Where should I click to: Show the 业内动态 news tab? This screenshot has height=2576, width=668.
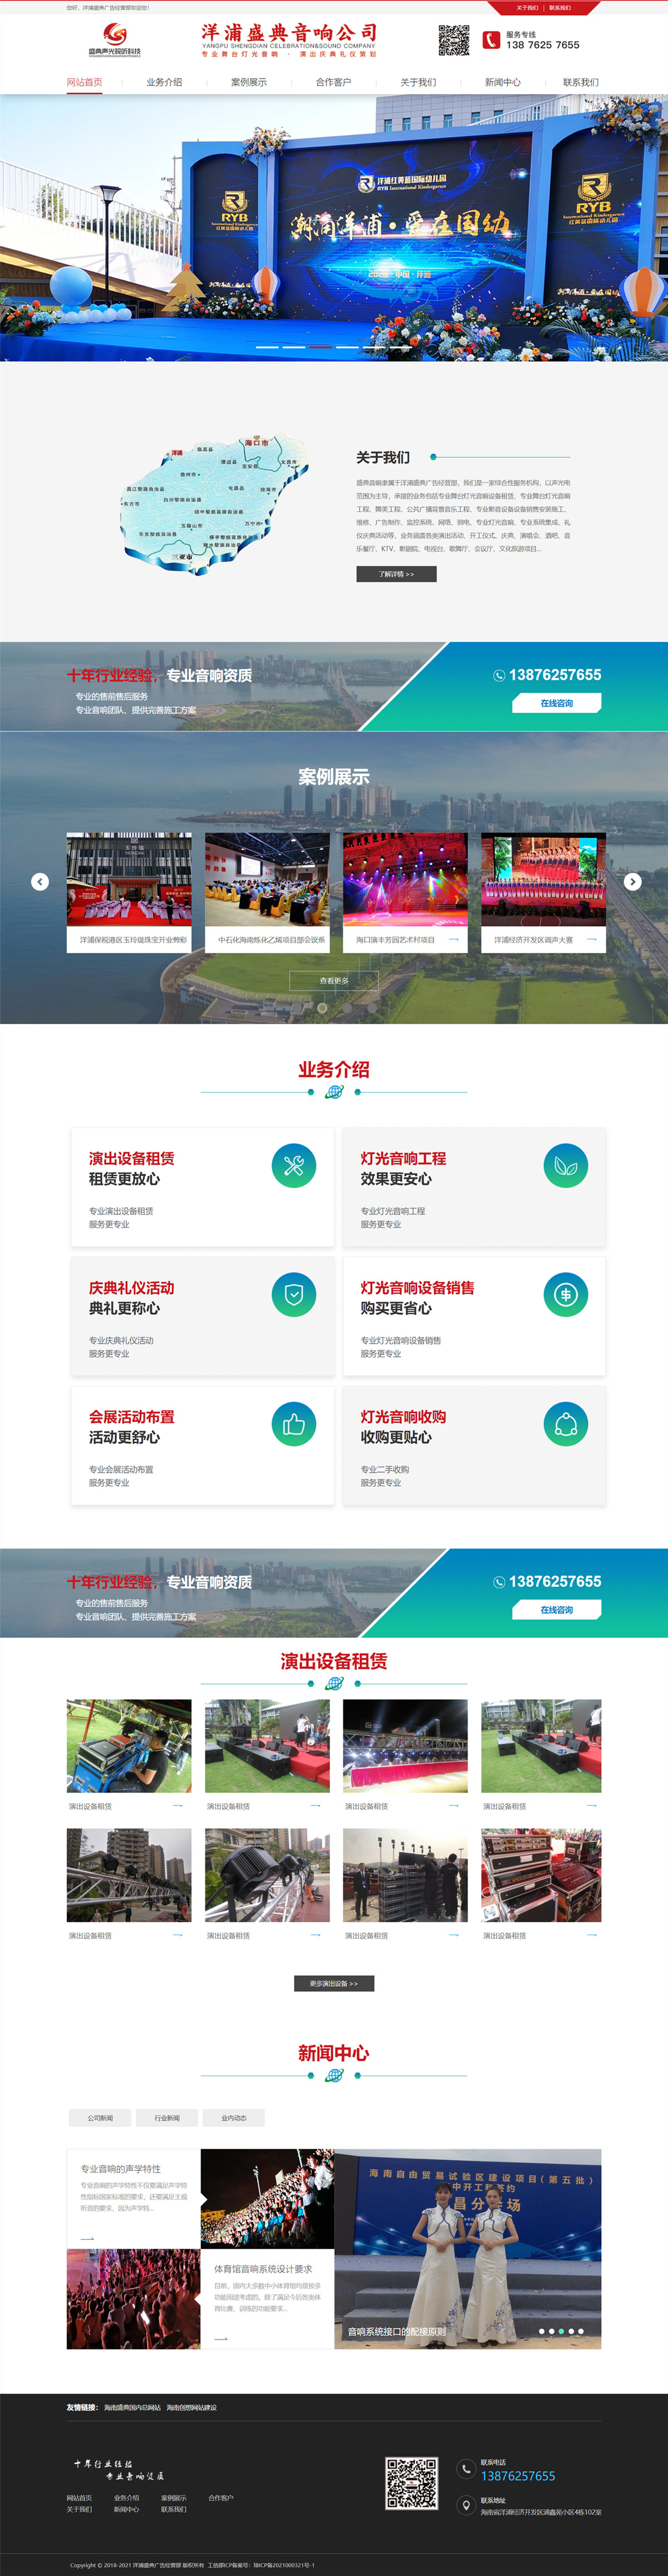point(234,2117)
